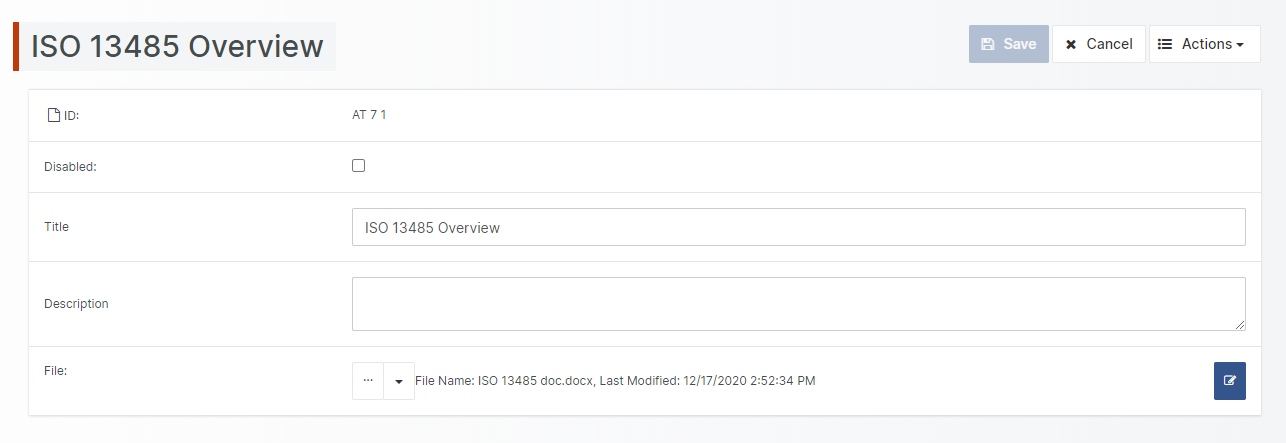The width and height of the screenshot is (1286, 443).
Task: Expand the Actions menu caret
Action: click(1240, 45)
